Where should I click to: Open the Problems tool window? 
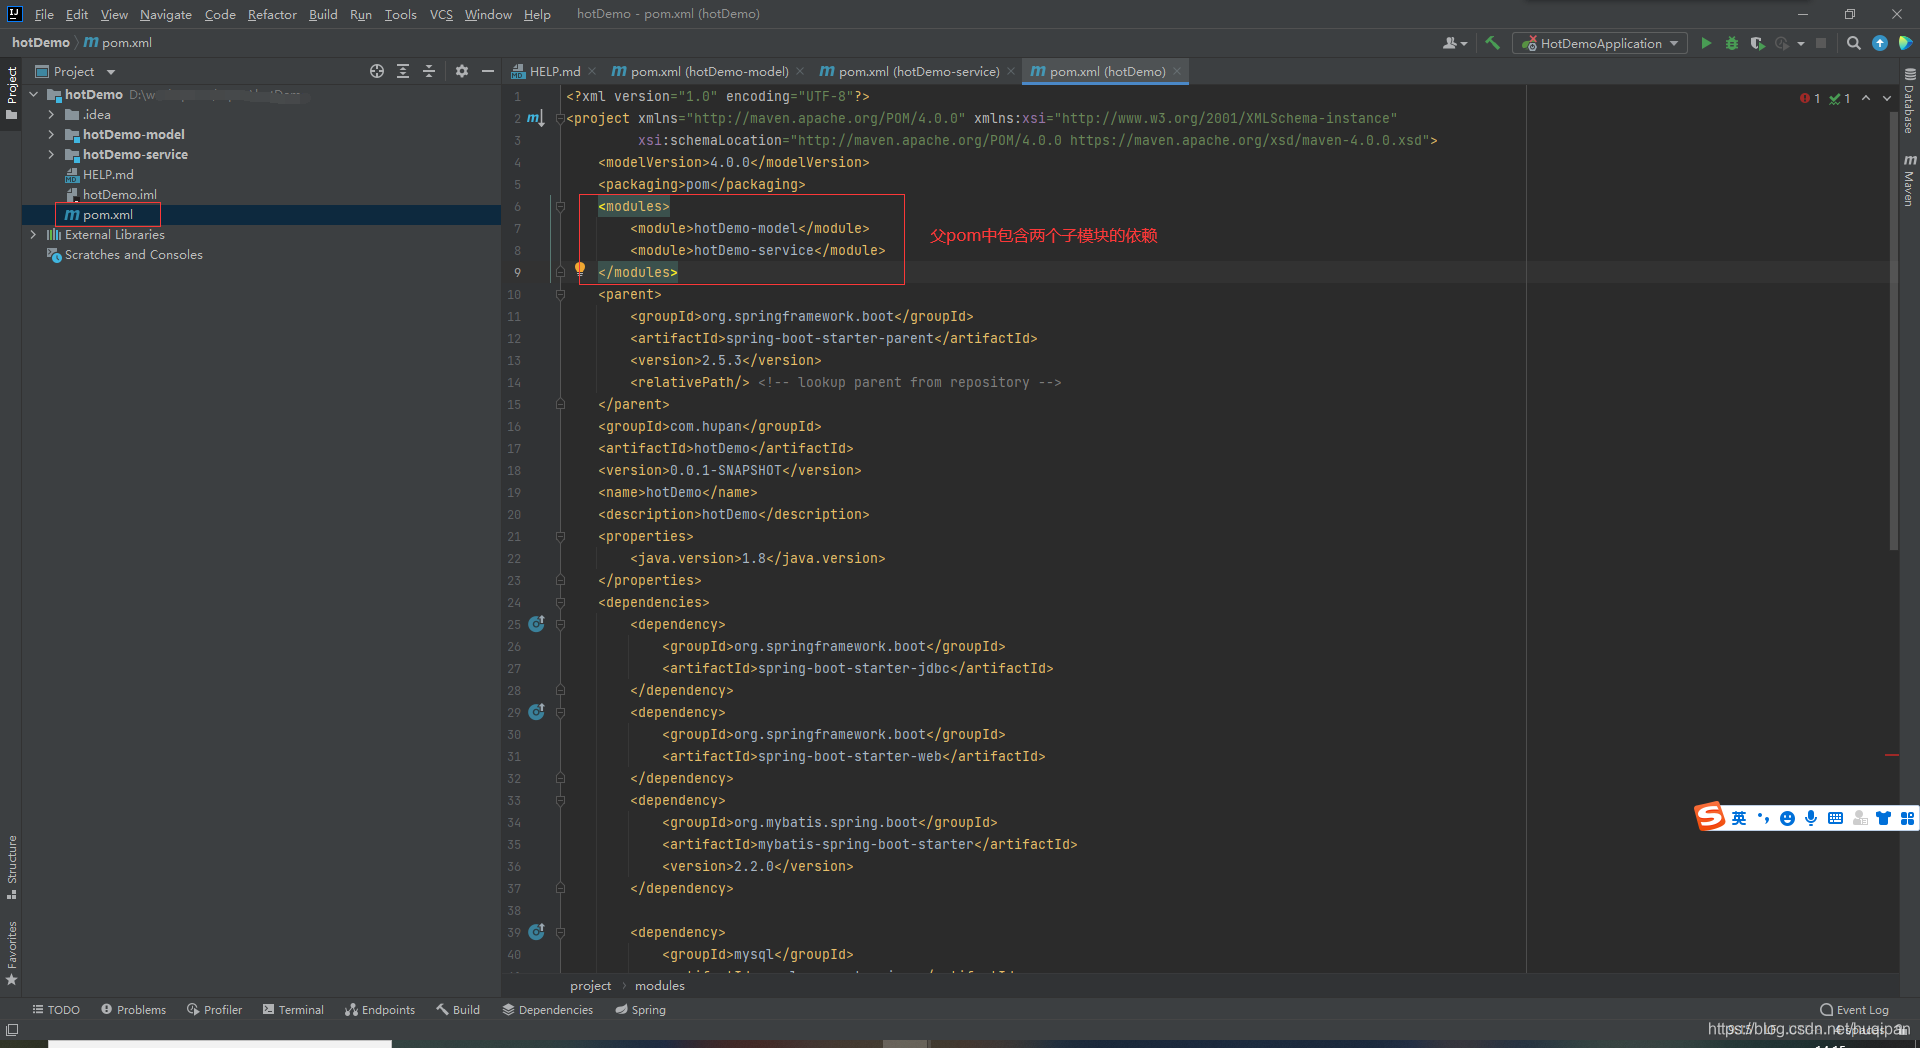(133, 1010)
